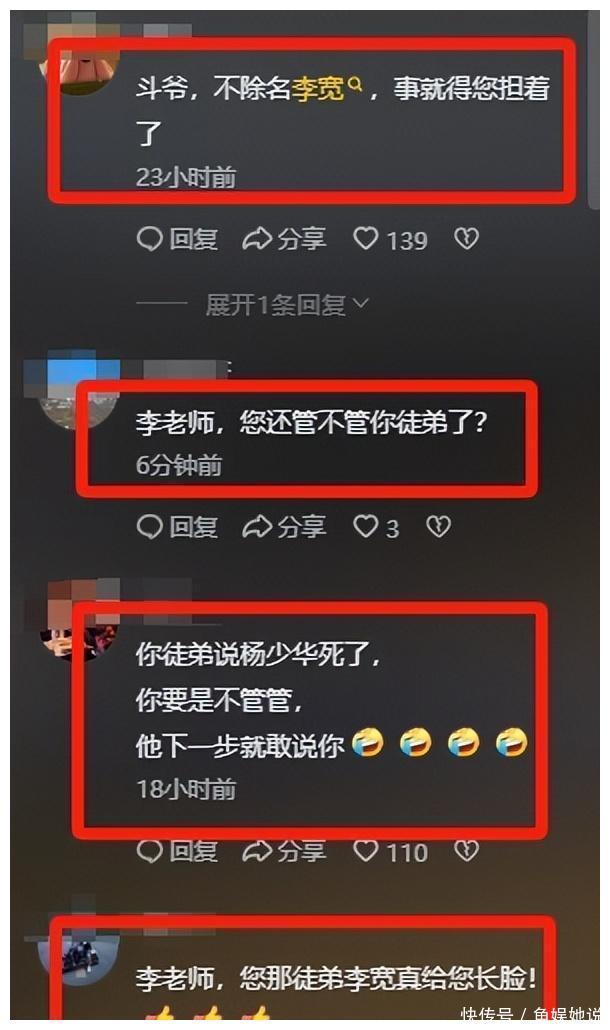
Task: Dislike the 李老师 6分钟前 comment
Action: click(x=439, y=526)
